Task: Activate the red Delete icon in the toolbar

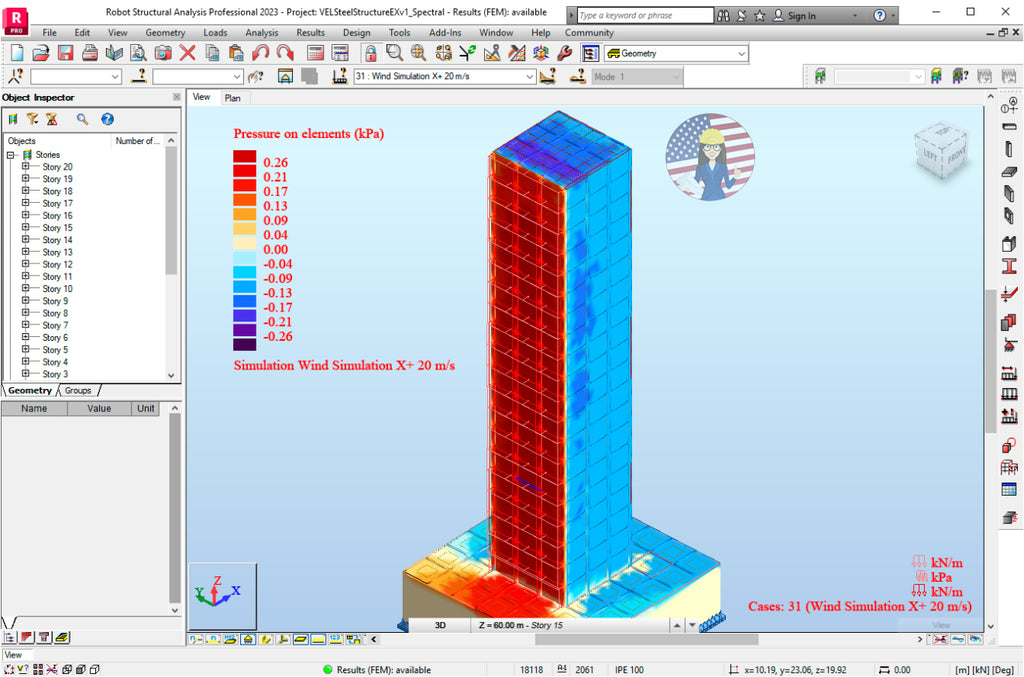Action: tap(187, 53)
